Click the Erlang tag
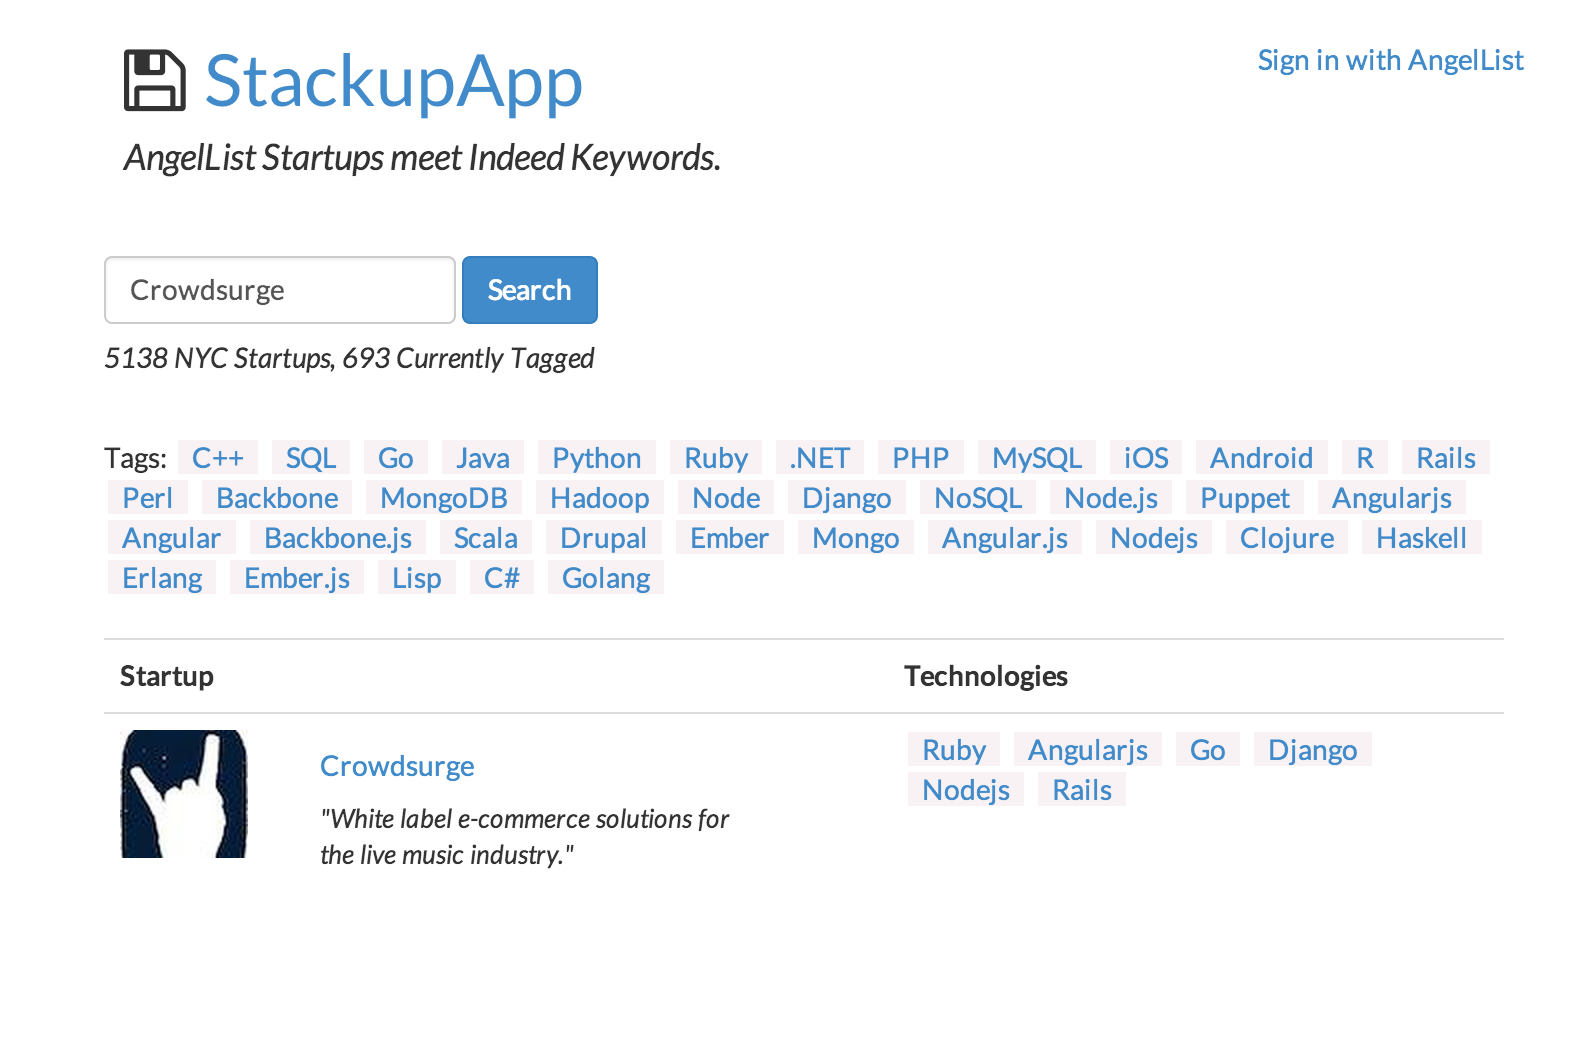The image size is (1596, 1042). (x=162, y=578)
